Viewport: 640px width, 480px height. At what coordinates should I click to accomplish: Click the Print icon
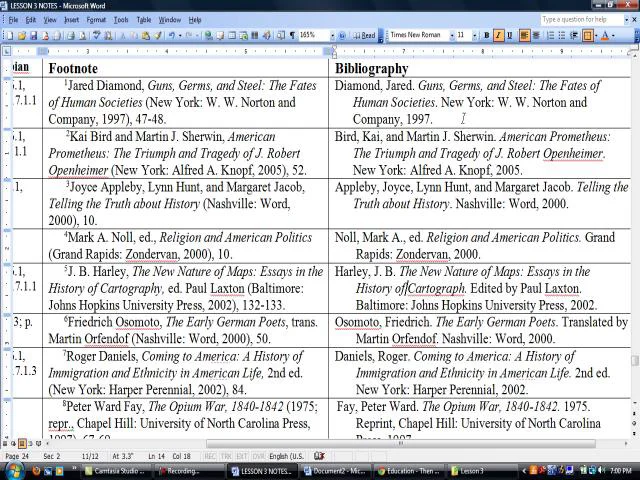tap(71, 36)
